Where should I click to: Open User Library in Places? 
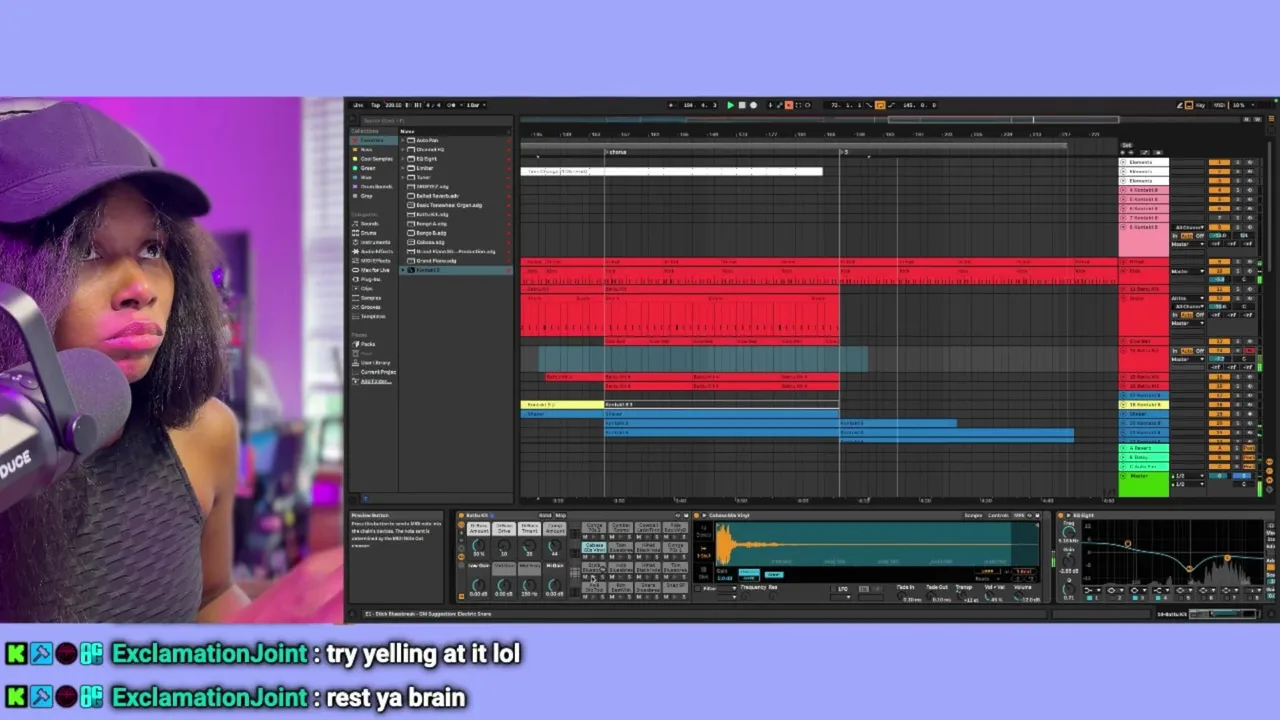(375, 363)
